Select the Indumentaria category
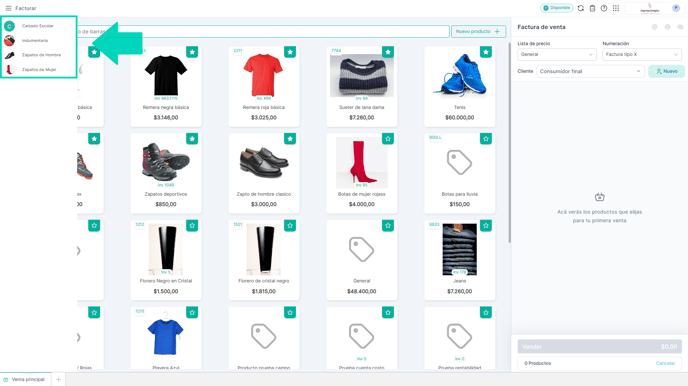The width and height of the screenshot is (688, 386). 38,40
